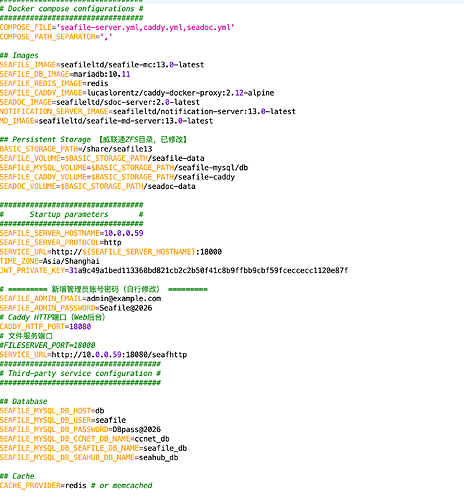Click the SEAFILE_MYSQL_DB_SEAHUB_DB_NAME line
Viewport: 464px width, 500px height.
click(x=89, y=457)
